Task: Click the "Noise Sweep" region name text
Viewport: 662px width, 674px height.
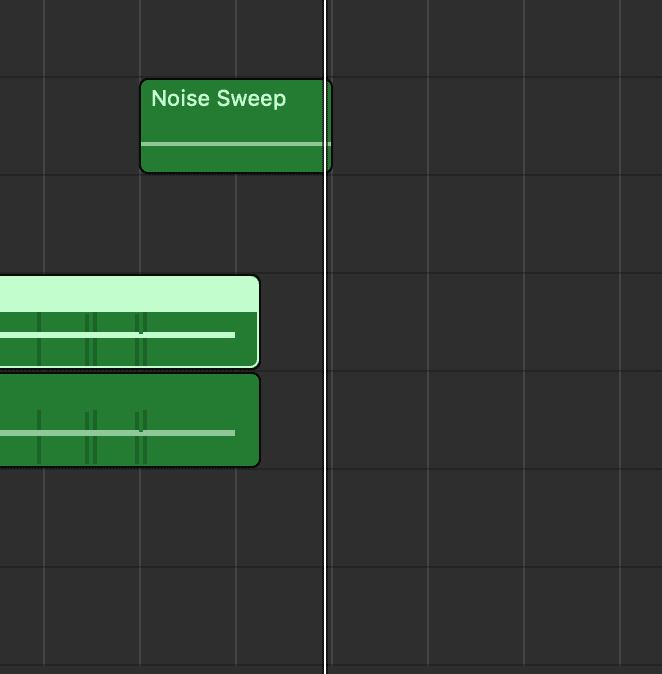Action: [218, 99]
